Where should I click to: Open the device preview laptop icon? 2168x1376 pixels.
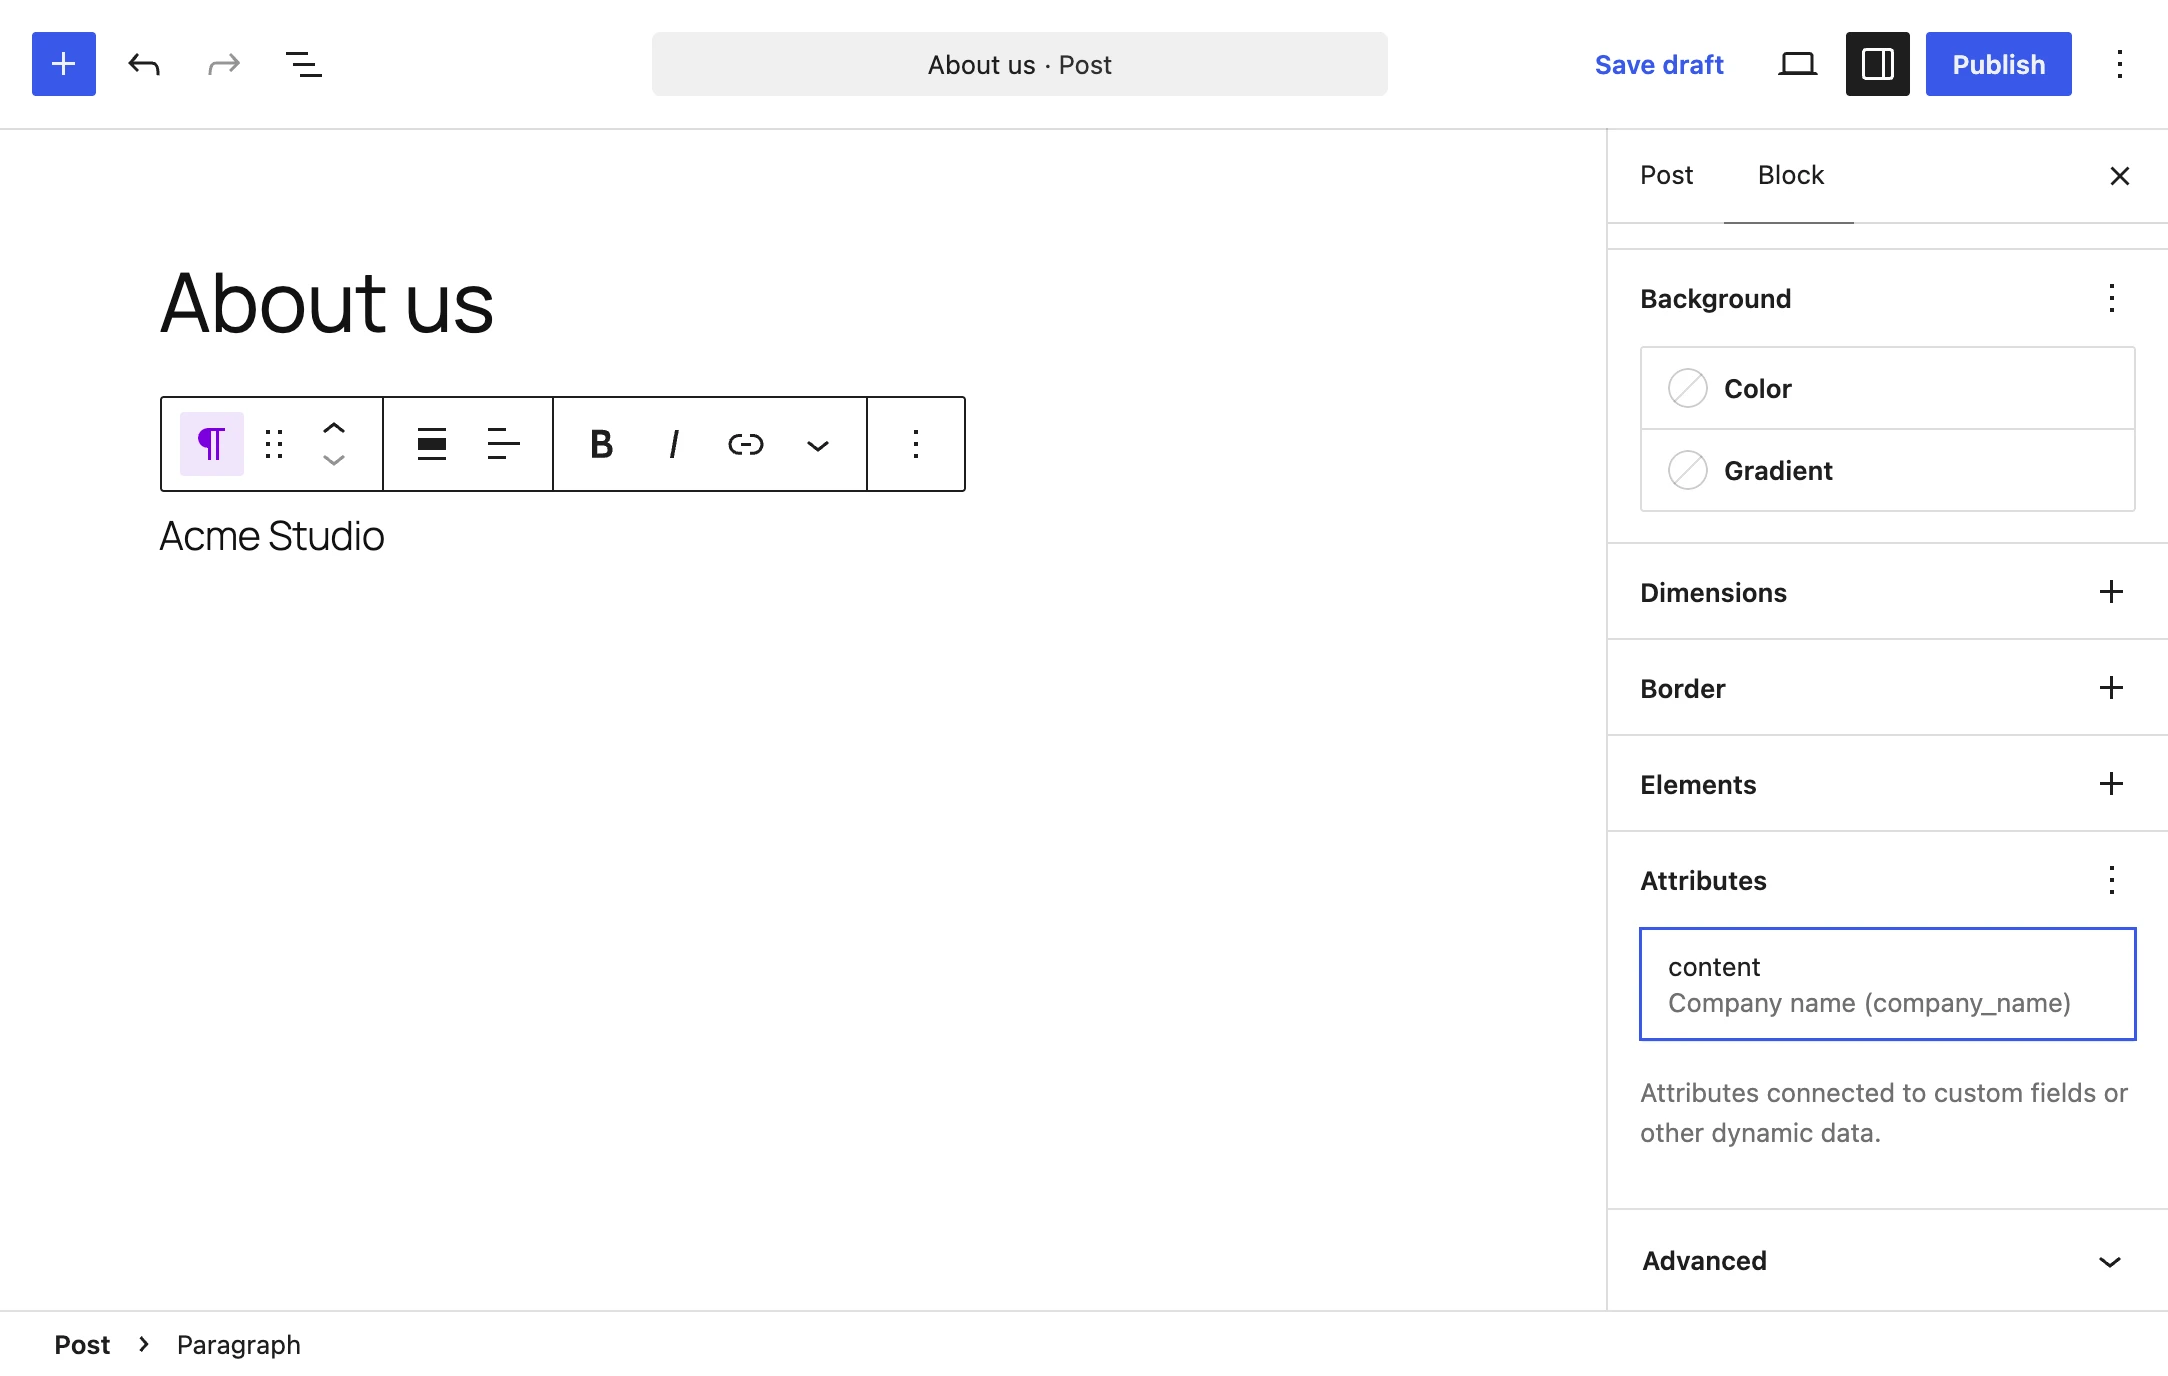(x=1798, y=64)
